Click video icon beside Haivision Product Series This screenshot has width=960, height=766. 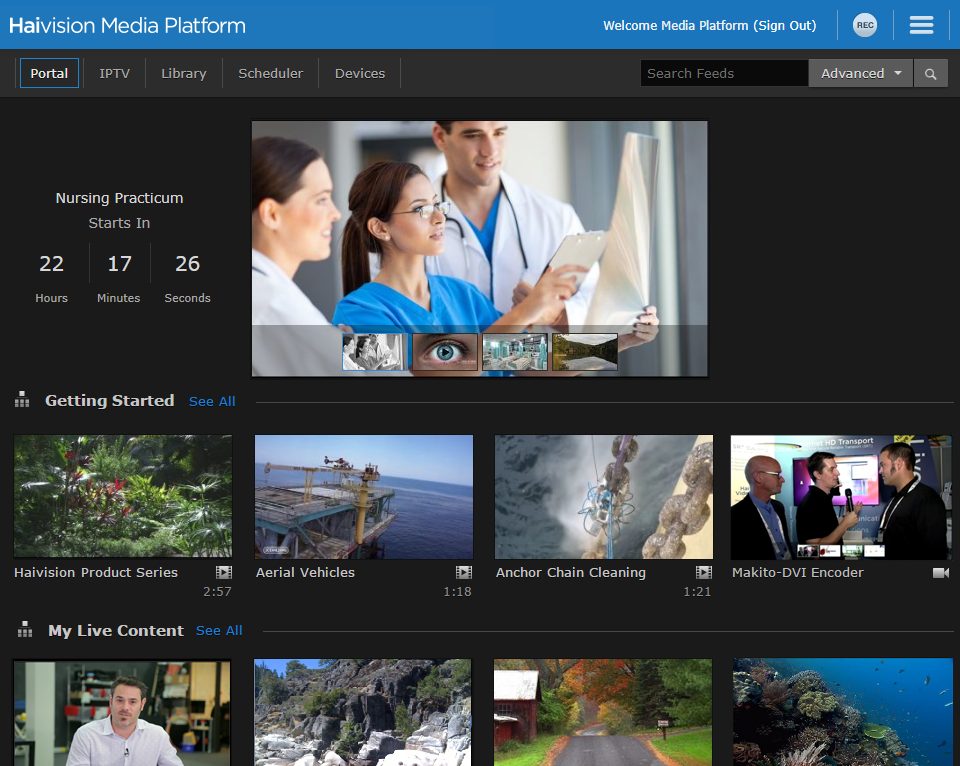[224, 572]
